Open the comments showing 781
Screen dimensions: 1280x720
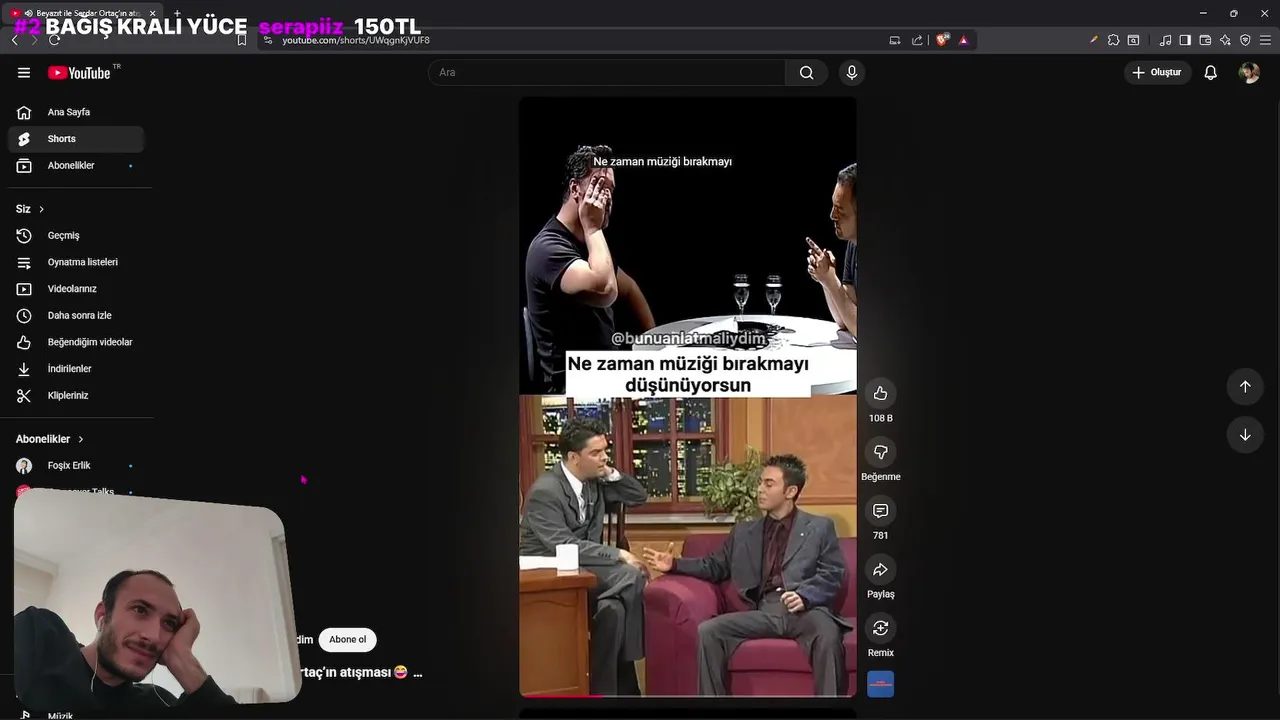880,511
